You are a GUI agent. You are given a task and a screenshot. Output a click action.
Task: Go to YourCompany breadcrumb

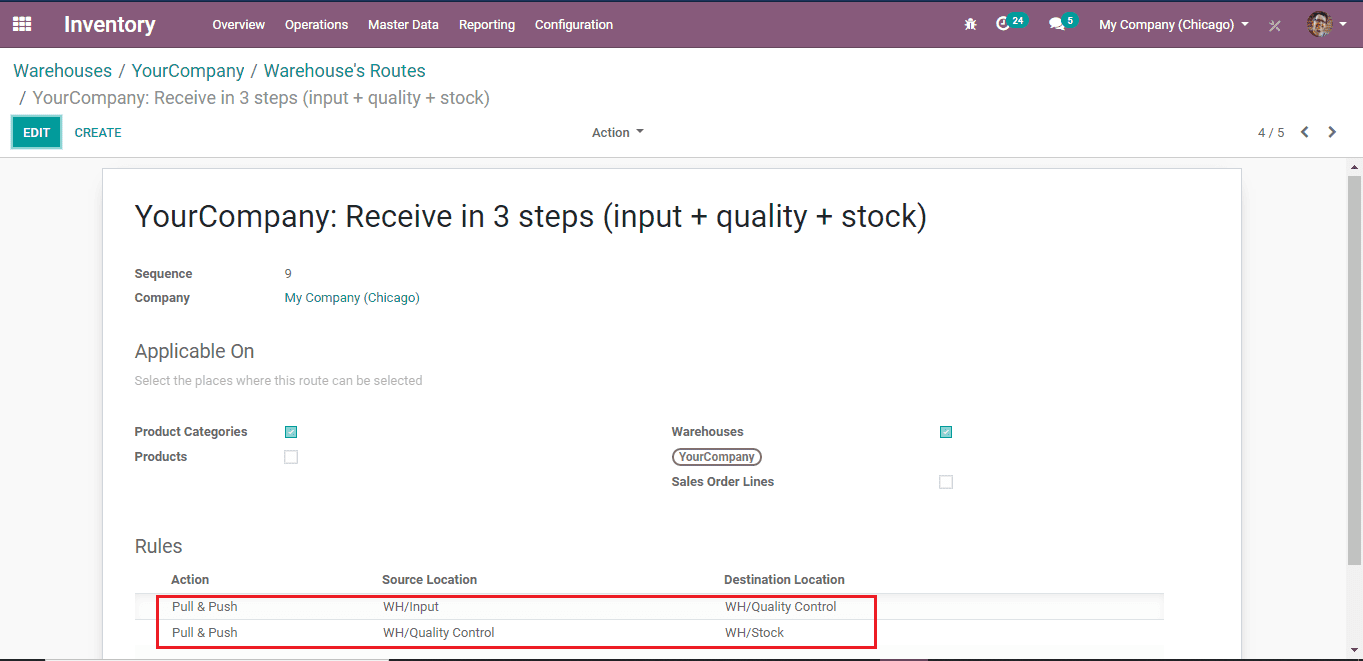[x=188, y=71]
